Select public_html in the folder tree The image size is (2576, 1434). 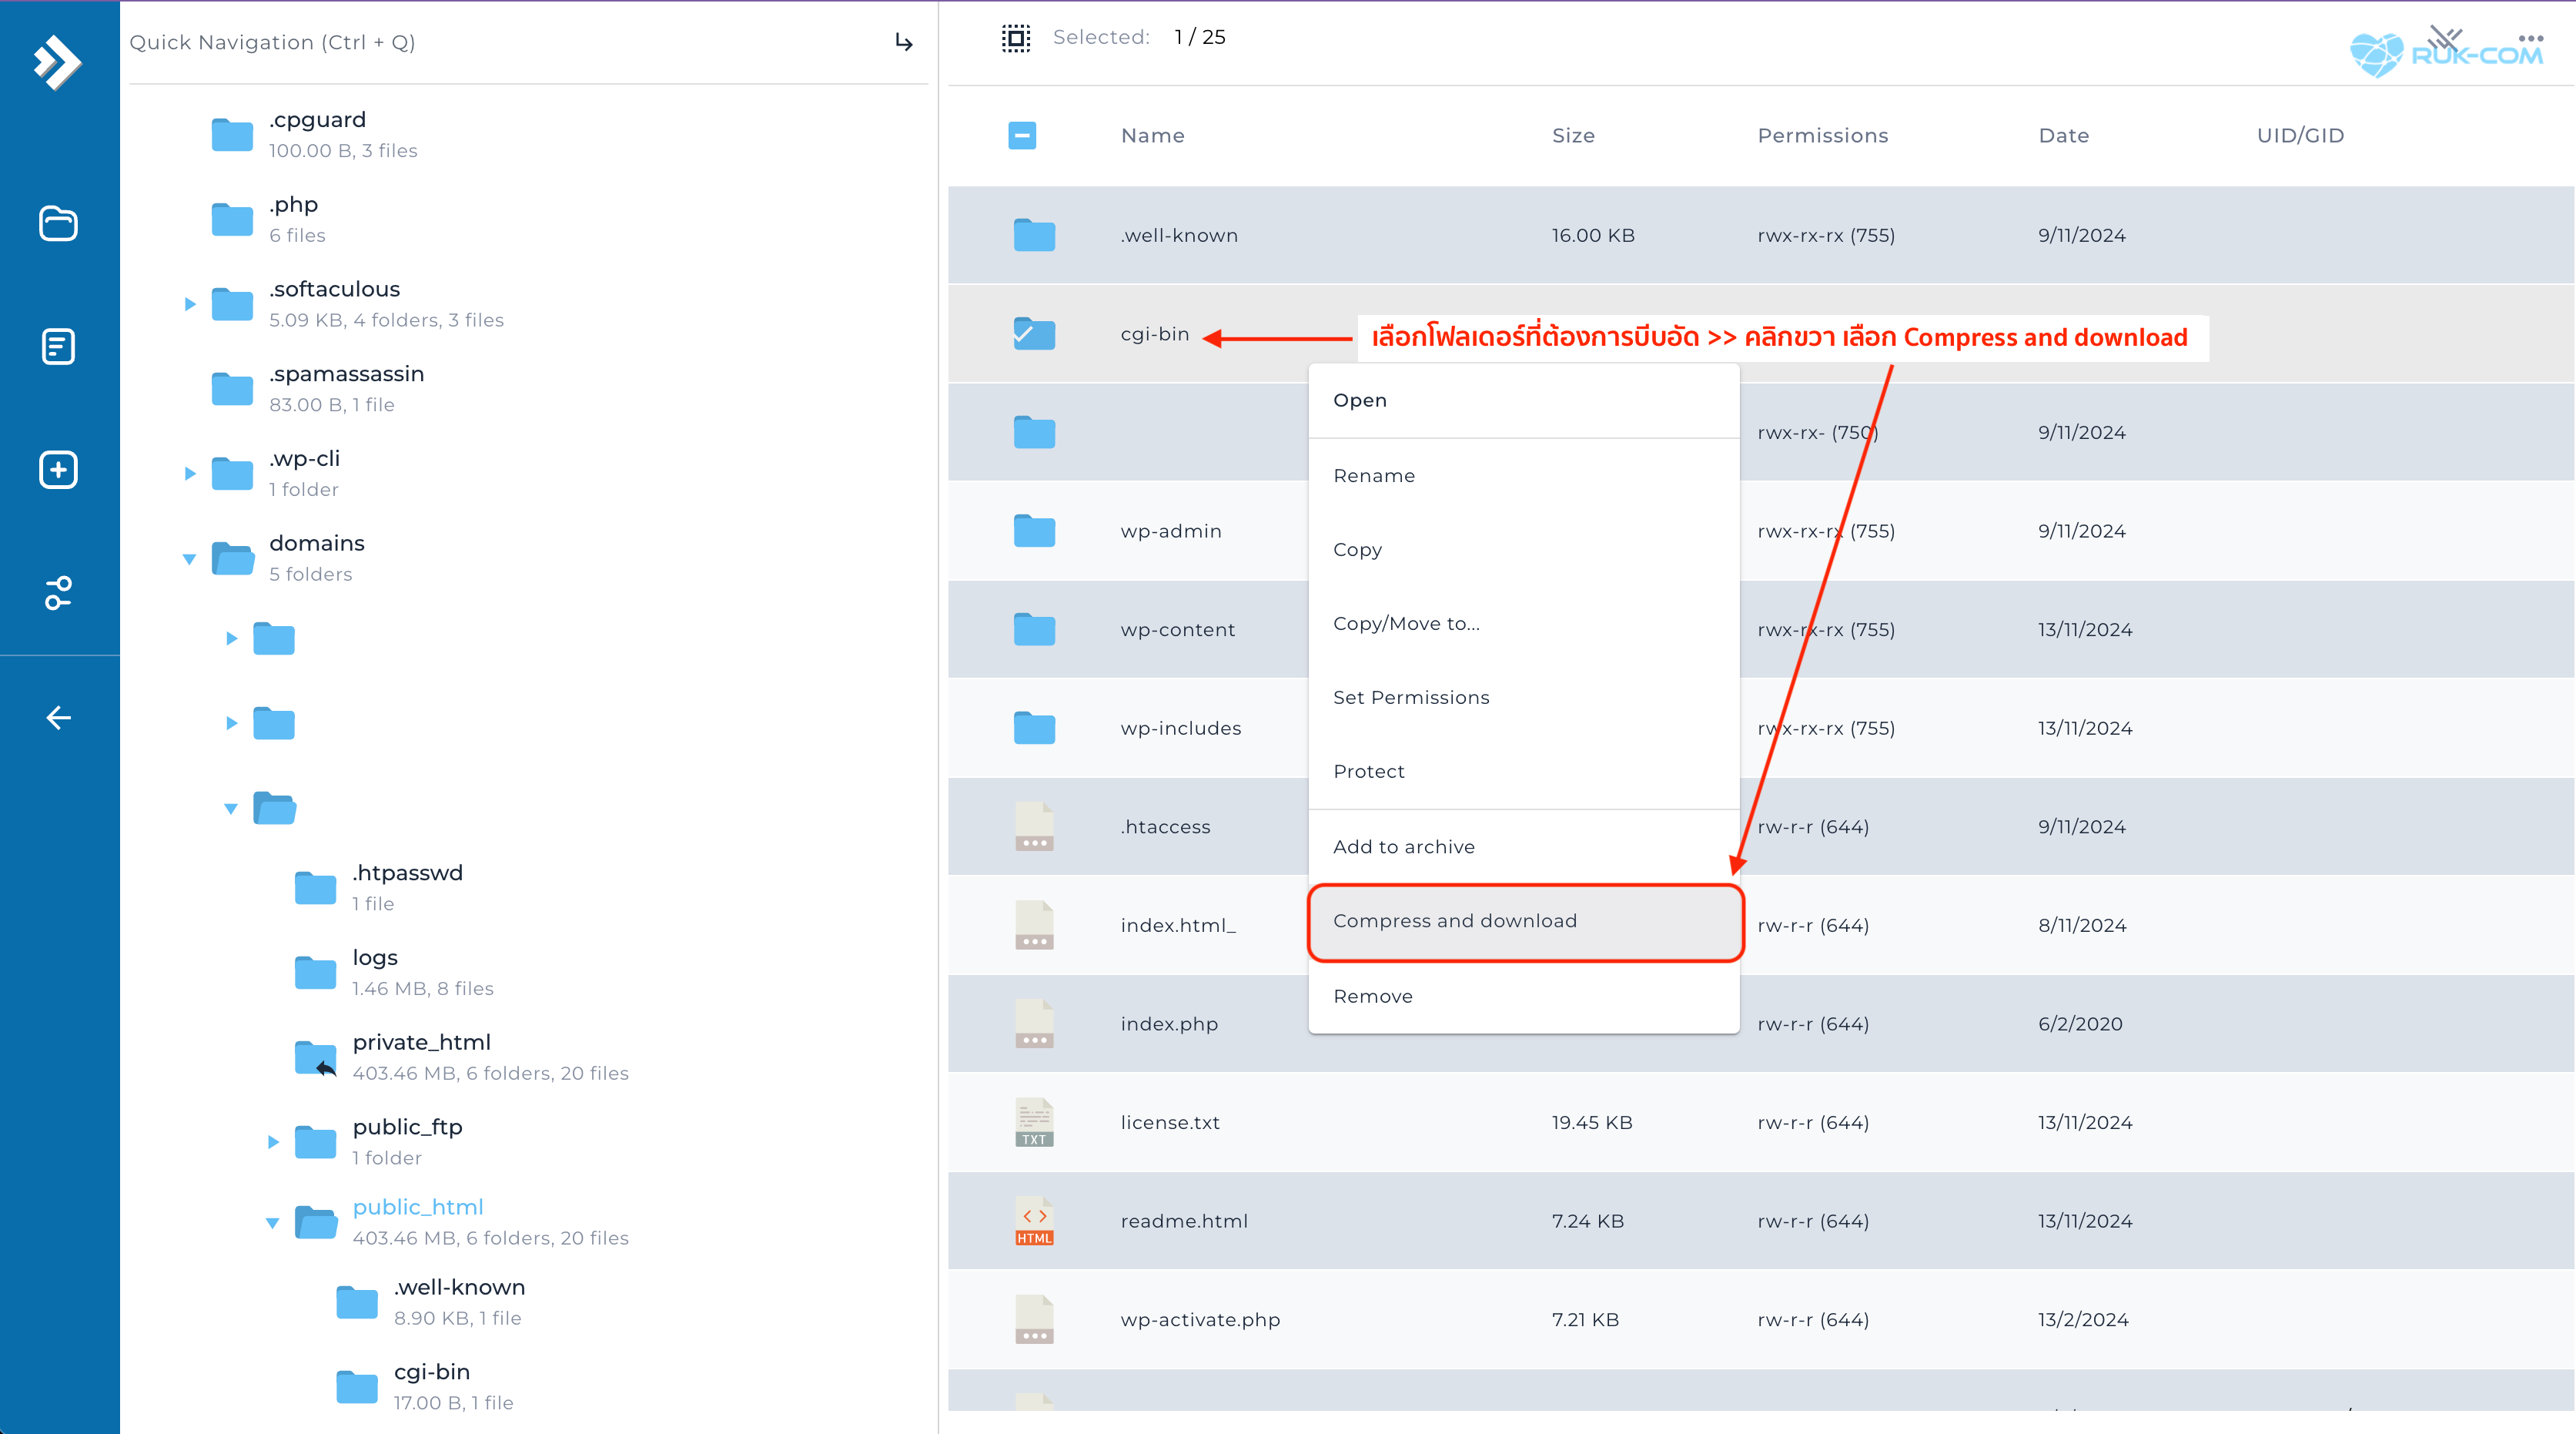[x=418, y=1207]
